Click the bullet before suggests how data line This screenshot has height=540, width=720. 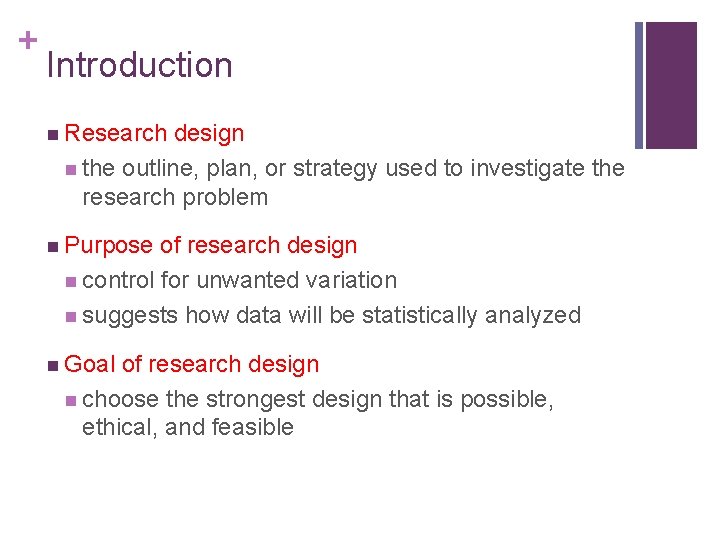[71, 317]
